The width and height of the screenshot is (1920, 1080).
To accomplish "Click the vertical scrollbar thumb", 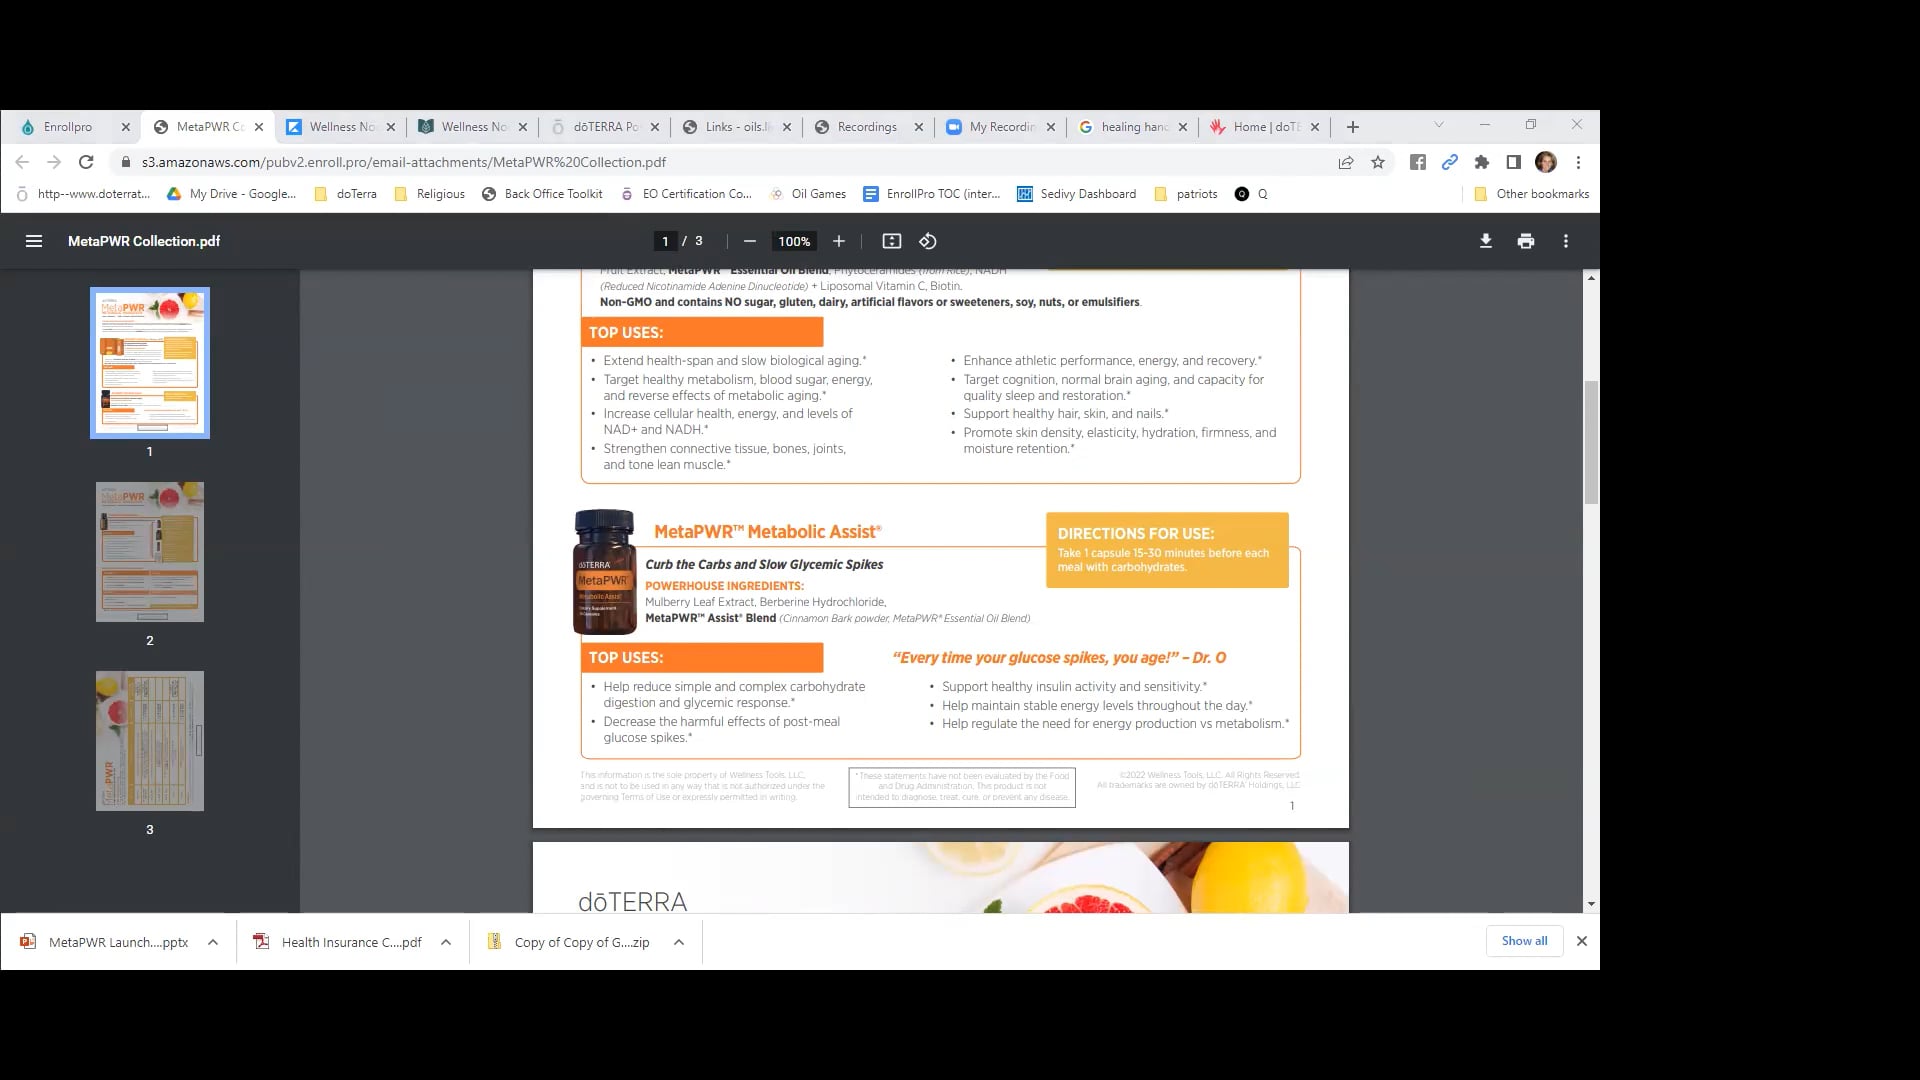I will pyautogui.click(x=1591, y=443).
